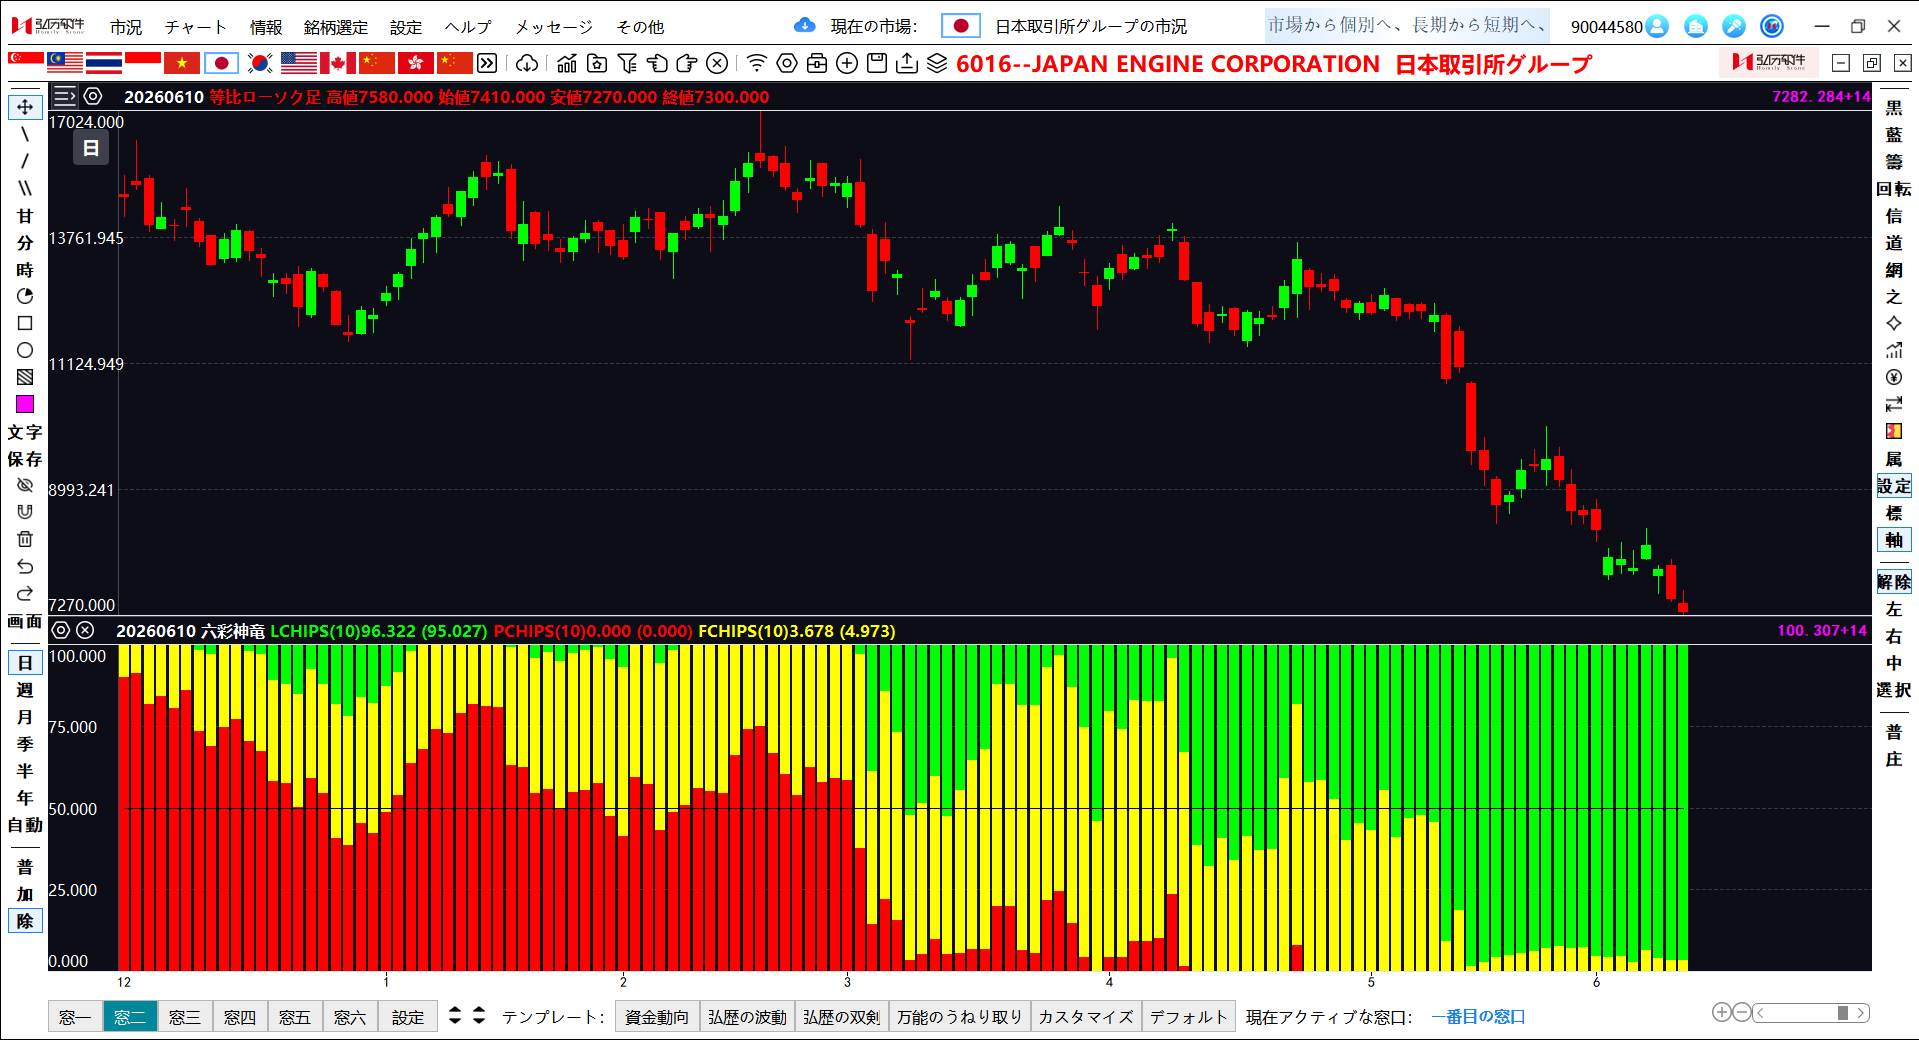
Task: Open the main chart settings hexagon icon
Action: coord(93,96)
